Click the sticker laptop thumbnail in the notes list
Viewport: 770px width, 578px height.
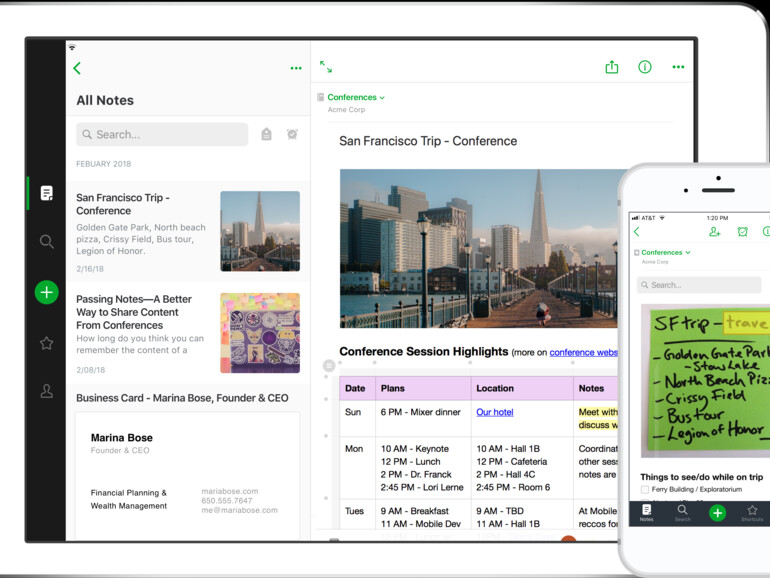pyautogui.click(x=260, y=333)
